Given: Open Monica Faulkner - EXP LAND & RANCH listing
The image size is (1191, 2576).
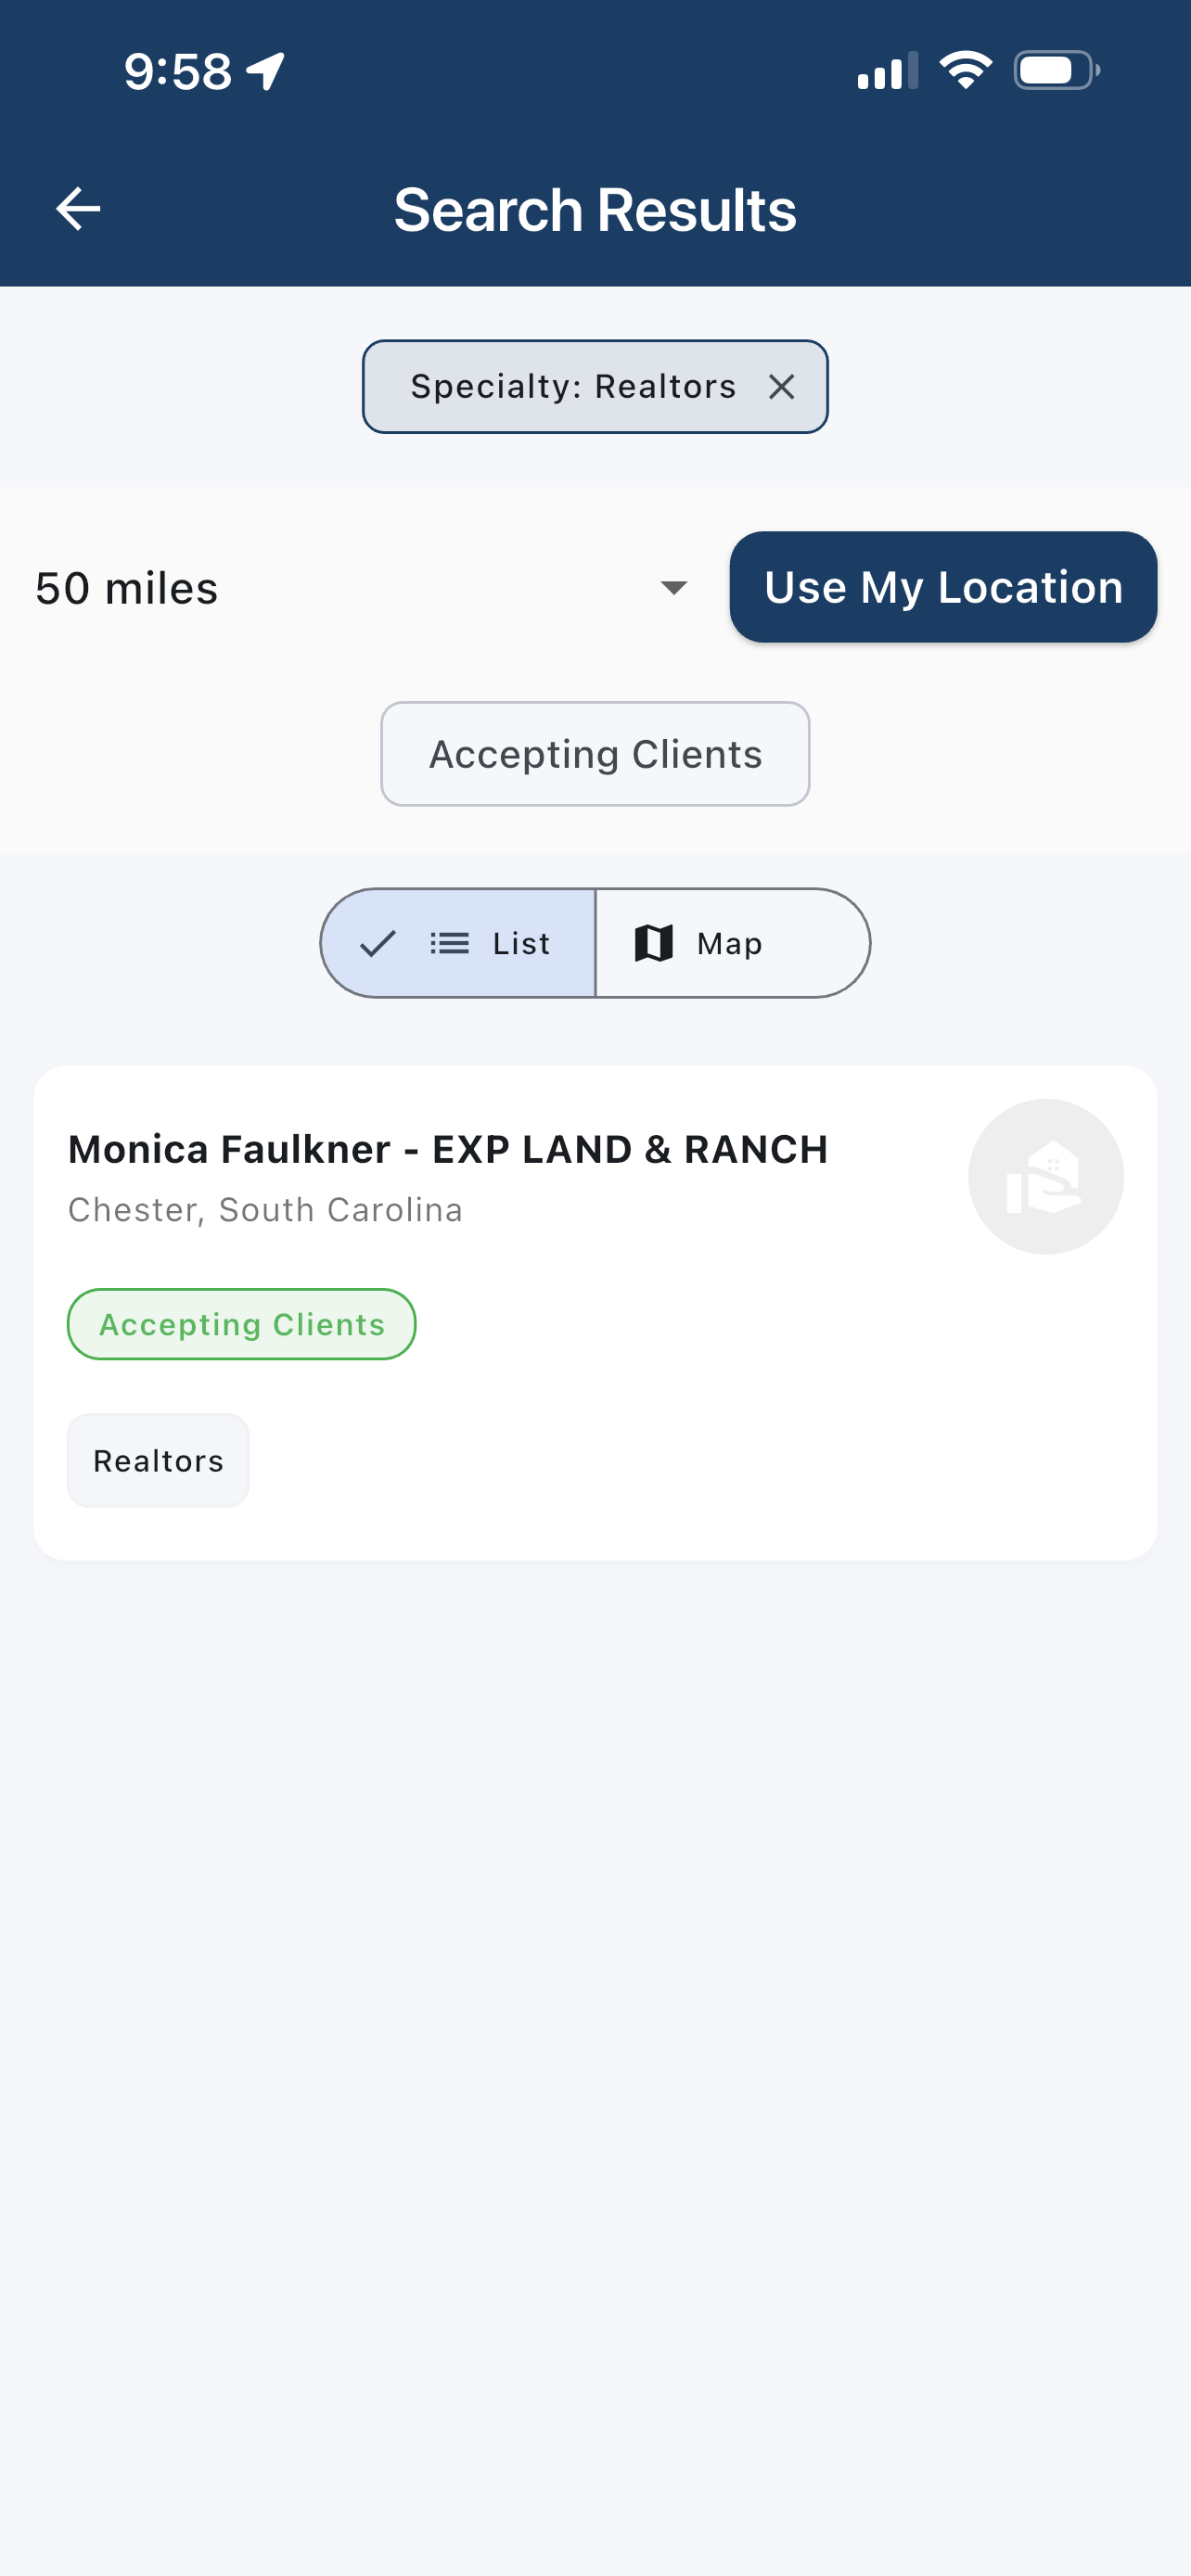Looking at the screenshot, I should point(448,1150).
